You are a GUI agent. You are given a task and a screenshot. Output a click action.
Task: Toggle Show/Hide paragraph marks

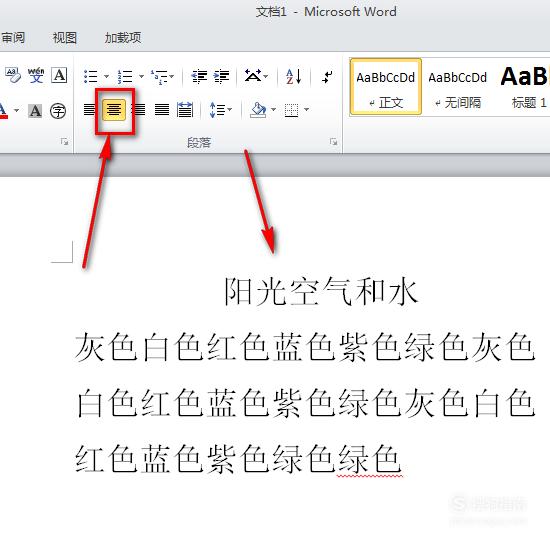(327, 76)
